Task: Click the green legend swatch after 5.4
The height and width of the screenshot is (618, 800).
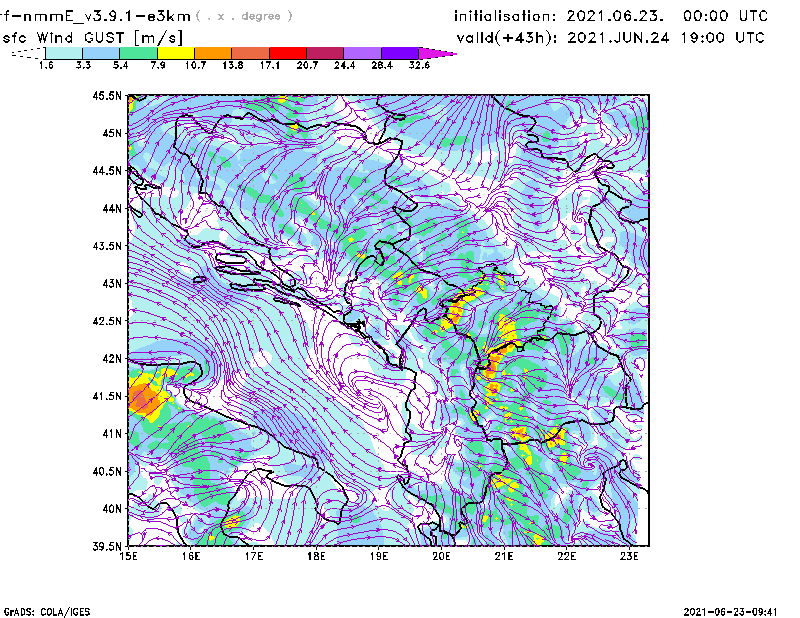Action: coord(138,53)
